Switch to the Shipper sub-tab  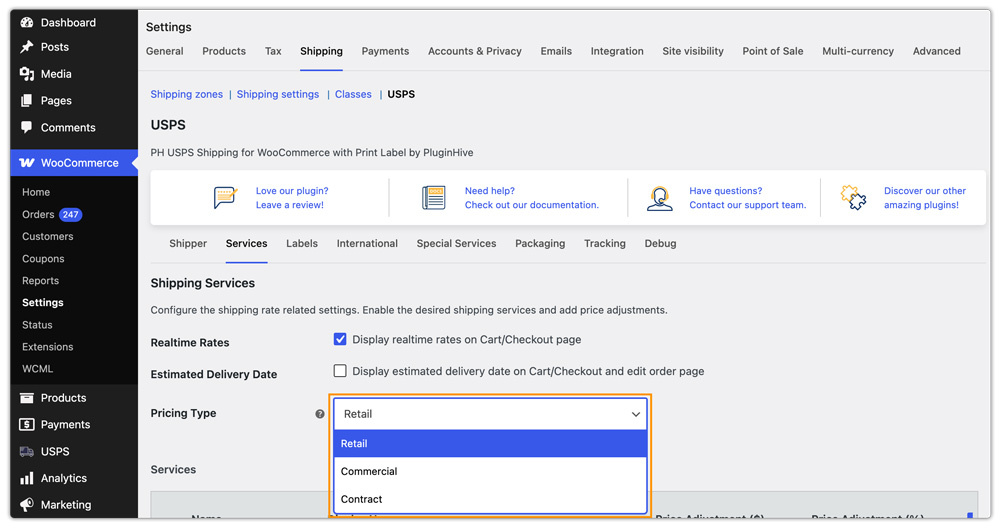point(188,244)
